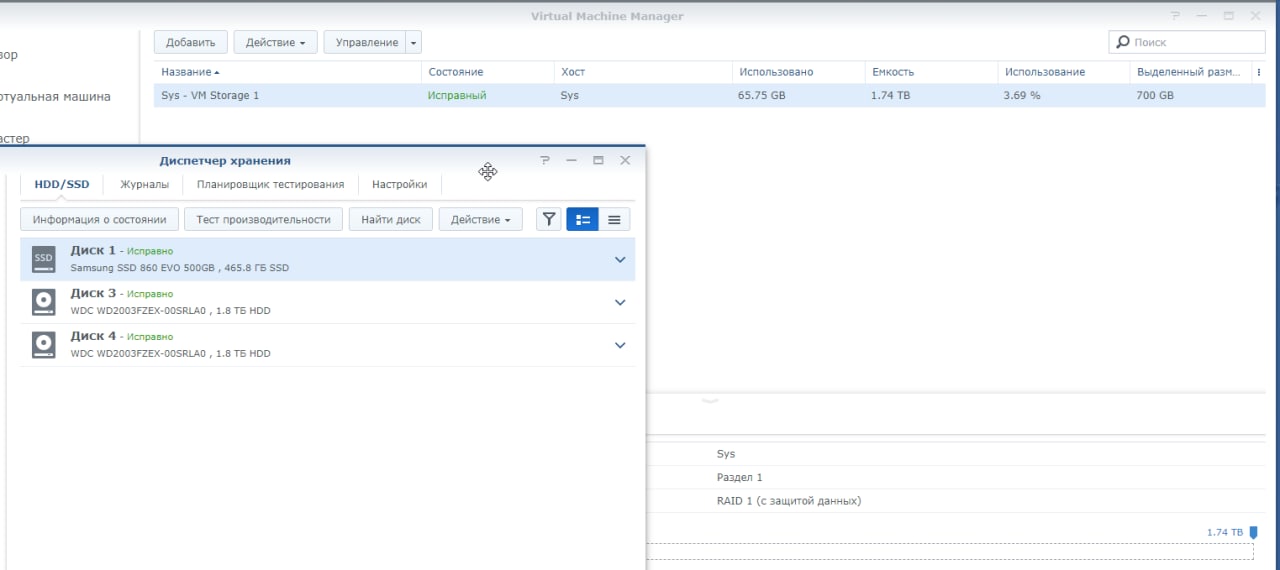The width and height of the screenshot is (1280, 570).
Task: Expand Диск 3 details chevron
Action: pyautogui.click(x=620, y=303)
